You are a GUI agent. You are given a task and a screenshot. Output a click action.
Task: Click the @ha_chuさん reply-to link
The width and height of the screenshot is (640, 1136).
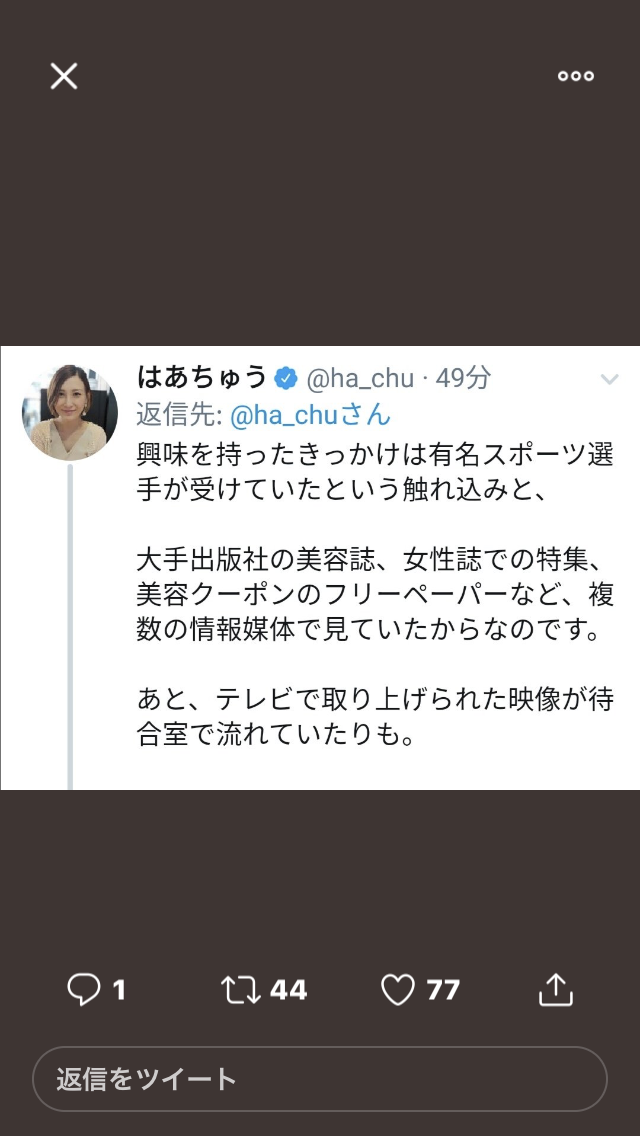[310, 415]
